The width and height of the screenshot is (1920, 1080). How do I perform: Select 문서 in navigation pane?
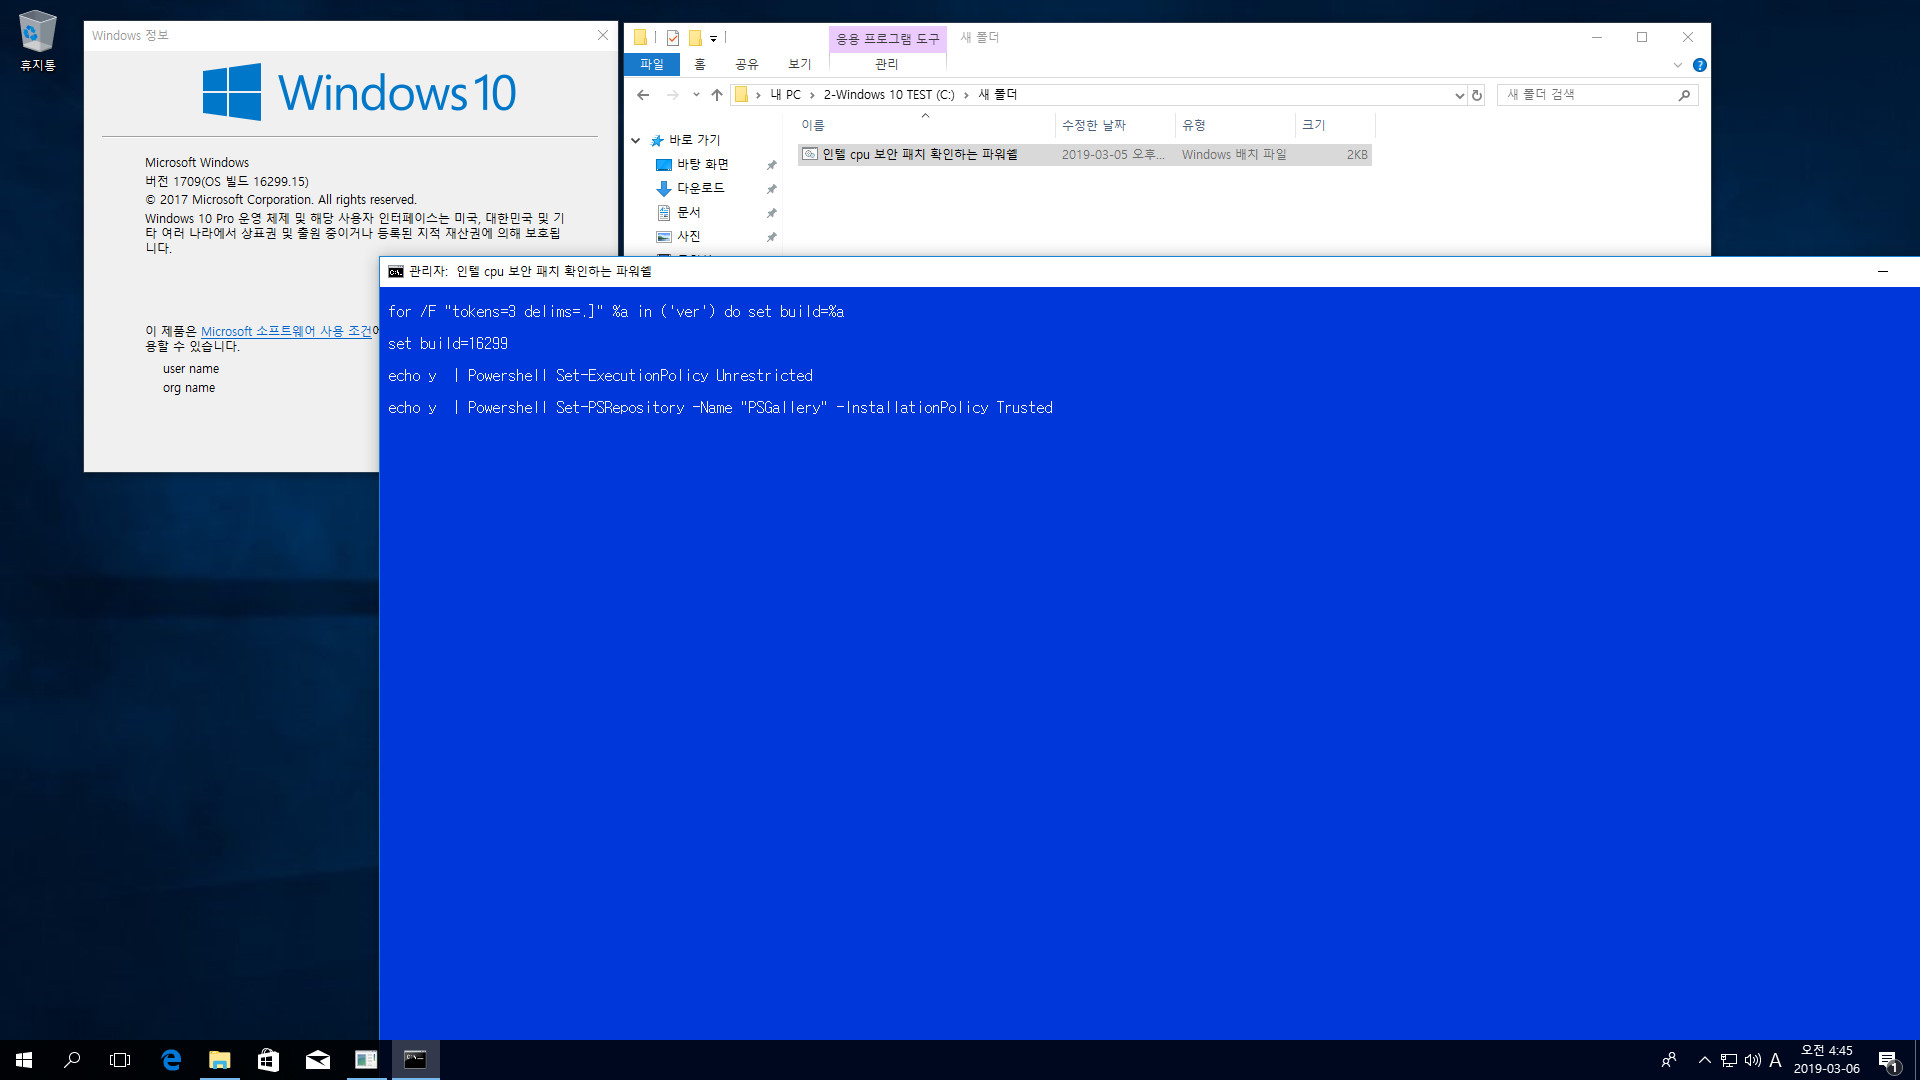coord(688,213)
